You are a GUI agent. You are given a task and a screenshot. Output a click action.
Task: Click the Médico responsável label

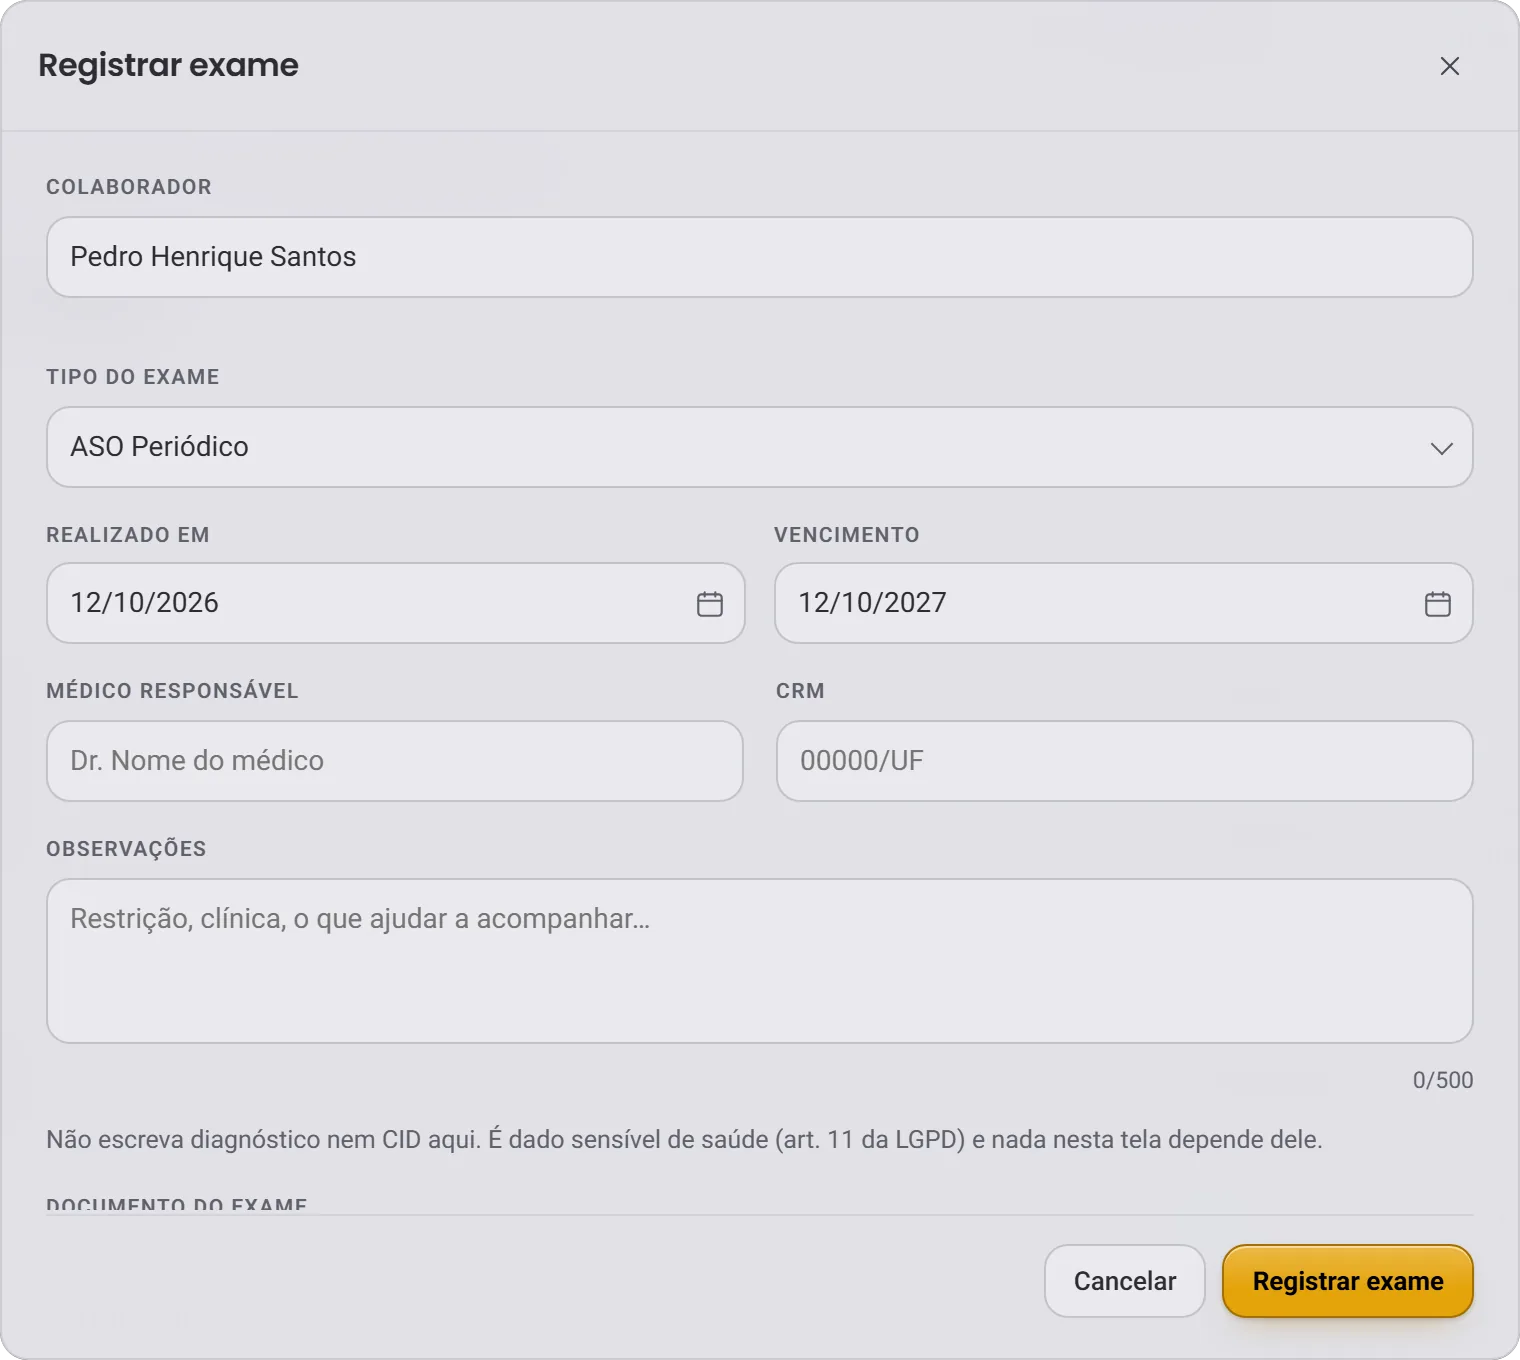[x=172, y=691]
